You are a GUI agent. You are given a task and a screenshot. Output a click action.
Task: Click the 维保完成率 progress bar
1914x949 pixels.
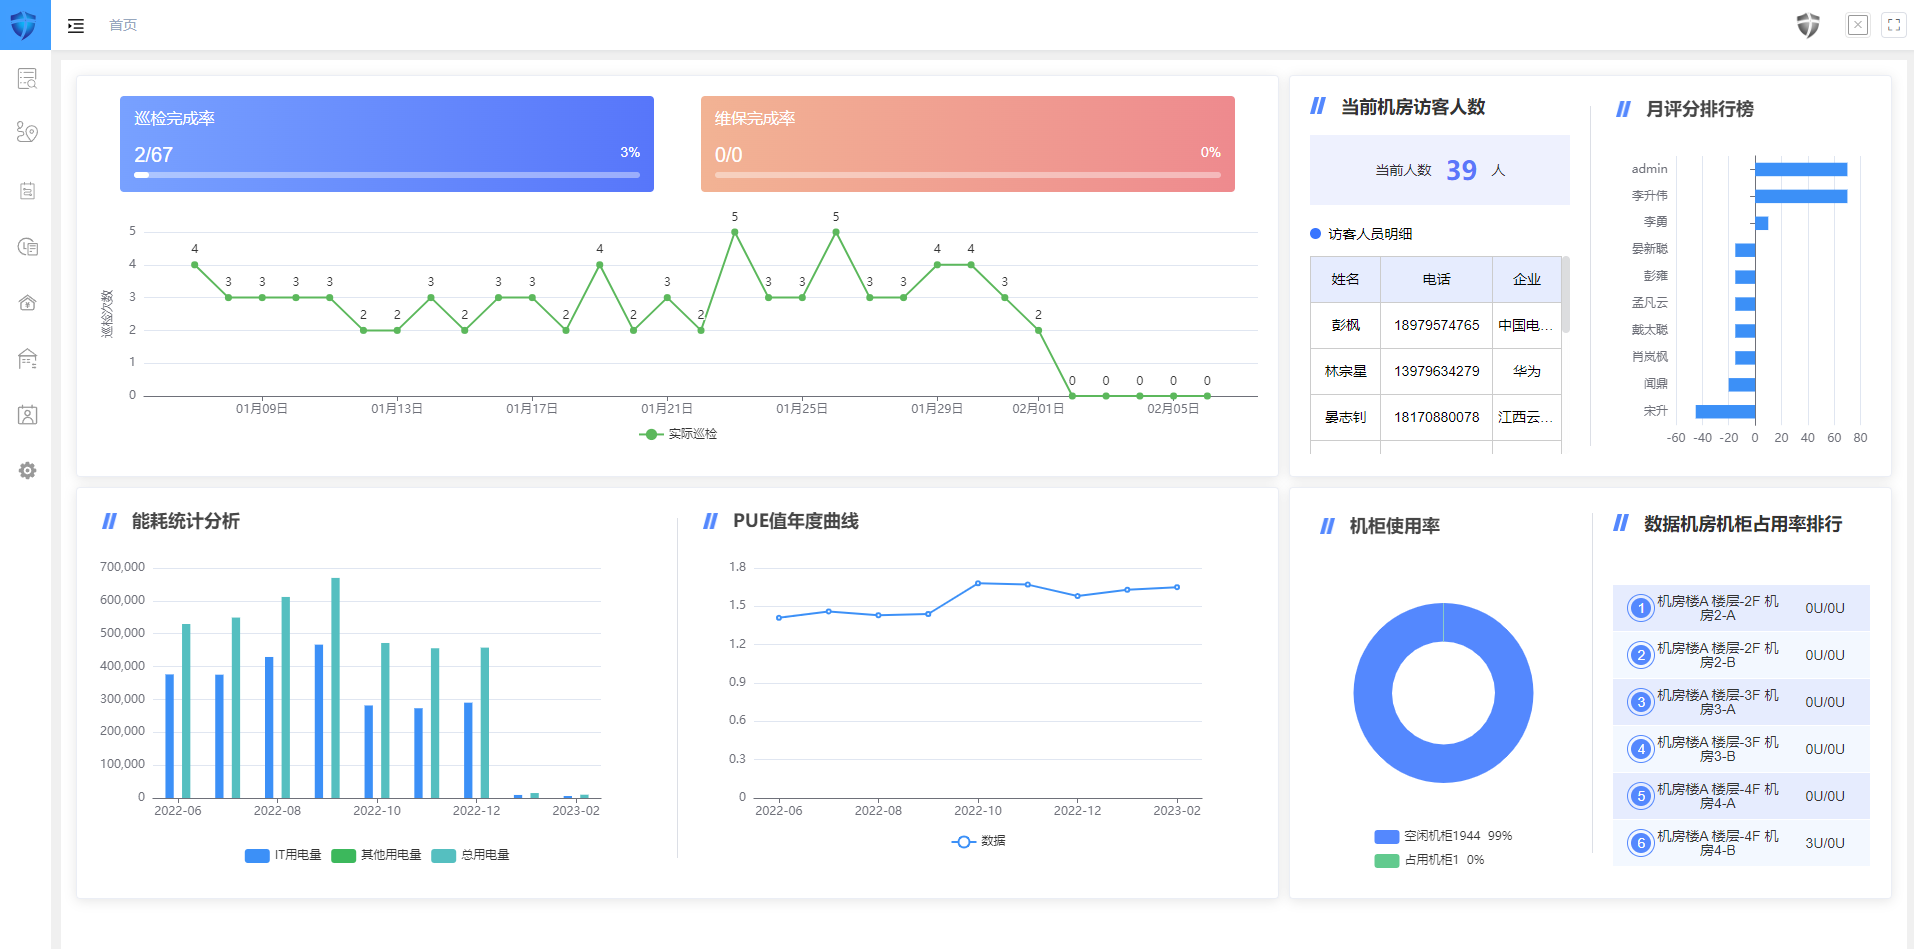968,175
